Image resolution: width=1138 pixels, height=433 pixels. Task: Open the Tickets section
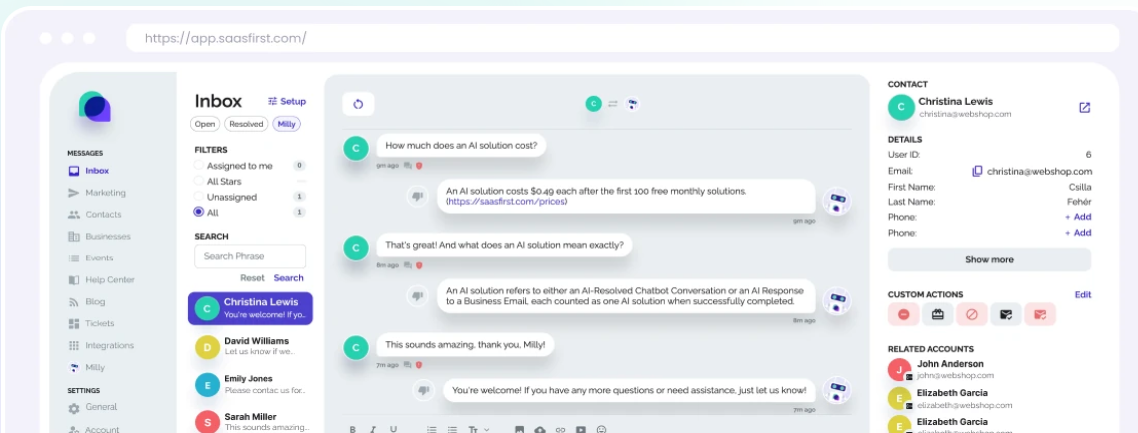point(91,323)
